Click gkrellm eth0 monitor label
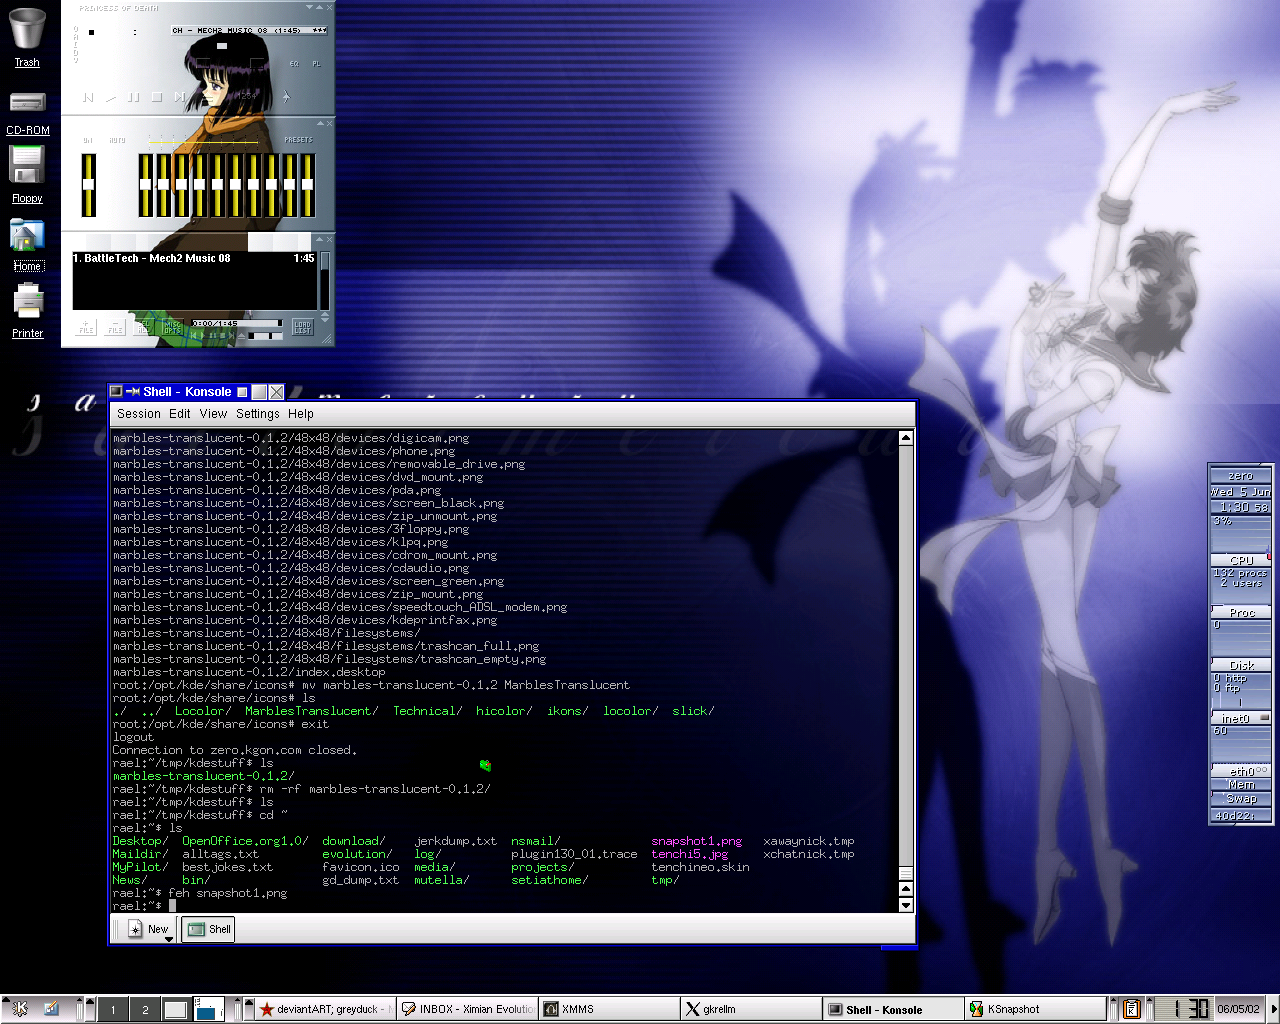The height and width of the screenshot is (1024, 1280). pyautogui.click(x=1241, y=771)
